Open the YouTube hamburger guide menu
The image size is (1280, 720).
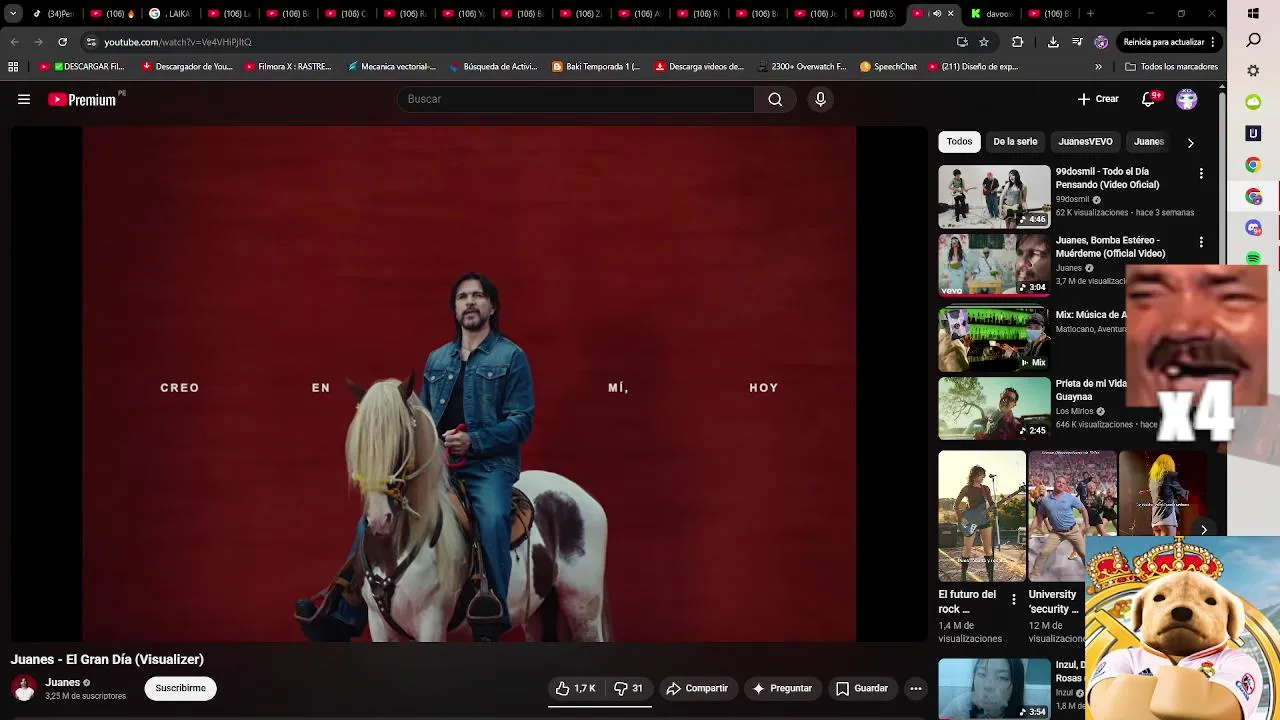[24, 99]
